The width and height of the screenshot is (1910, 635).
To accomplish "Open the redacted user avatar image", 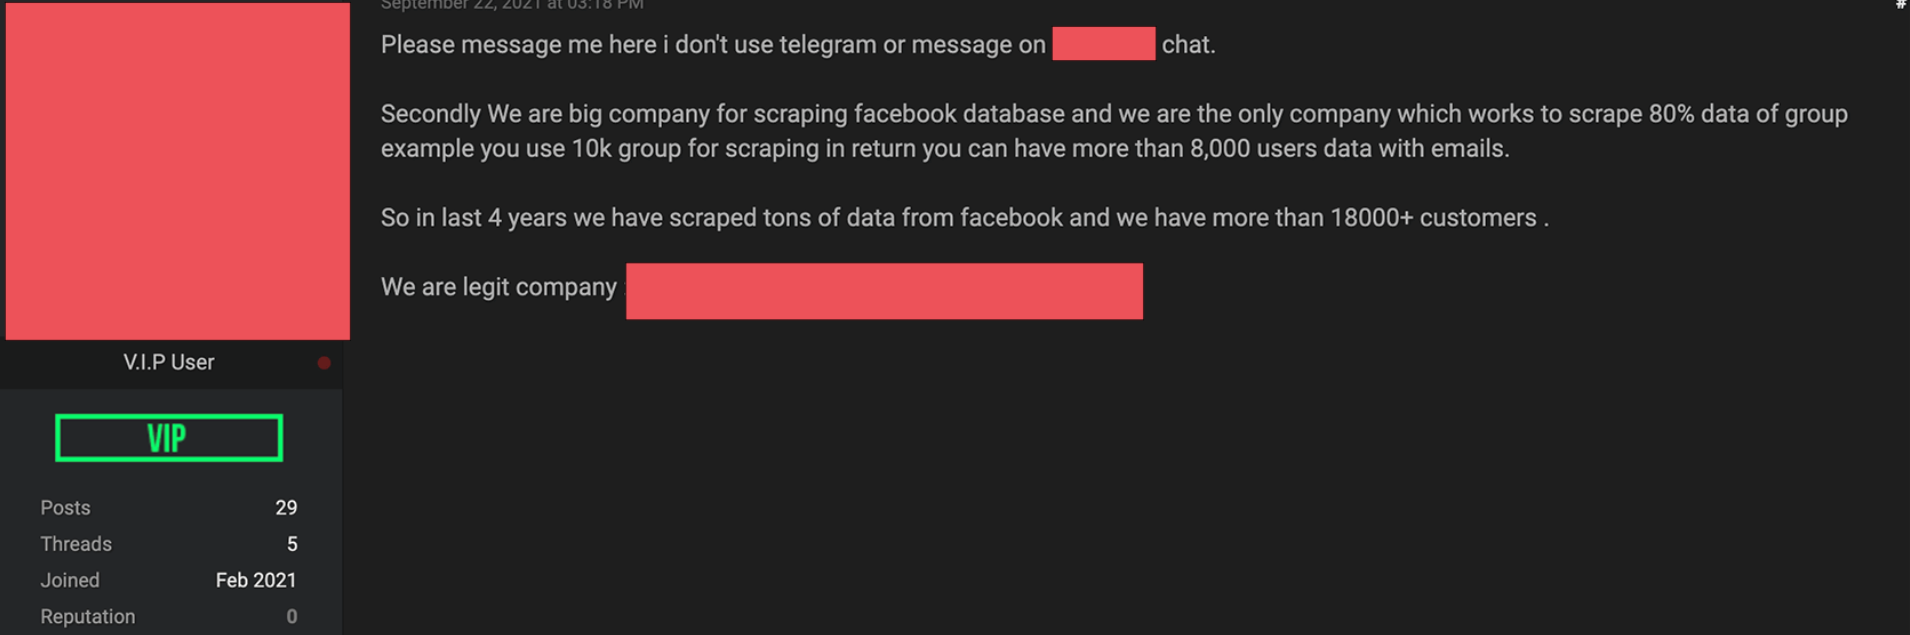I will coord(178,171).
